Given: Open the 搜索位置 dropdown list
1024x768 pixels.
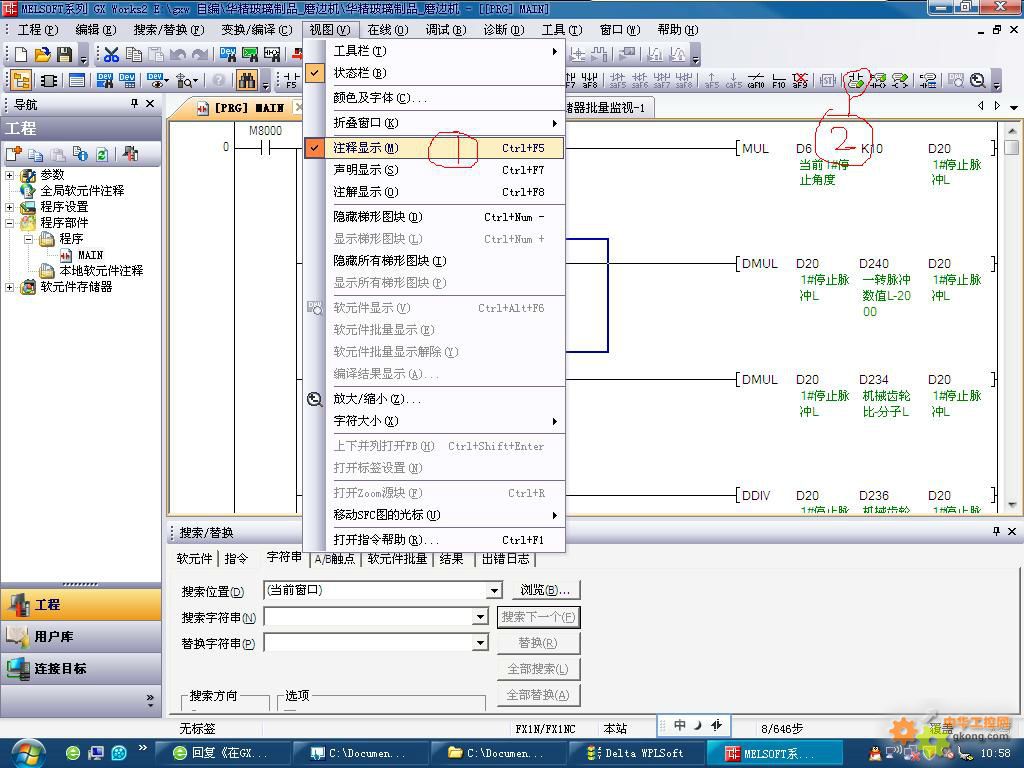Looking at the screenshot, I should click(x=493, y=591).
